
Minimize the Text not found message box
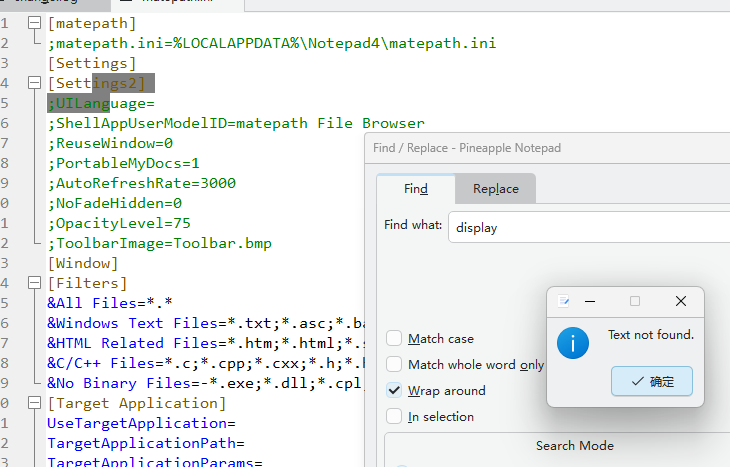tap(590, 301)
